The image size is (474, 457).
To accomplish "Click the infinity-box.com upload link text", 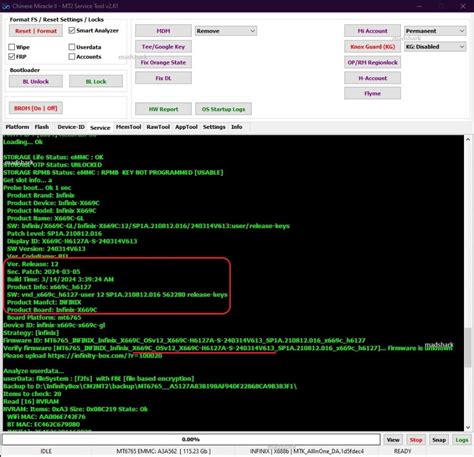I will 105,356.
